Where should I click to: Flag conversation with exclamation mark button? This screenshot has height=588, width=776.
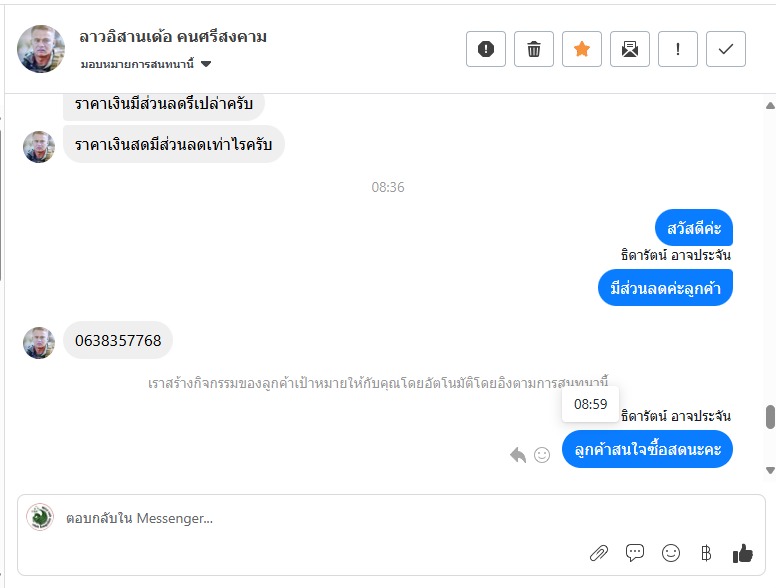678,49
